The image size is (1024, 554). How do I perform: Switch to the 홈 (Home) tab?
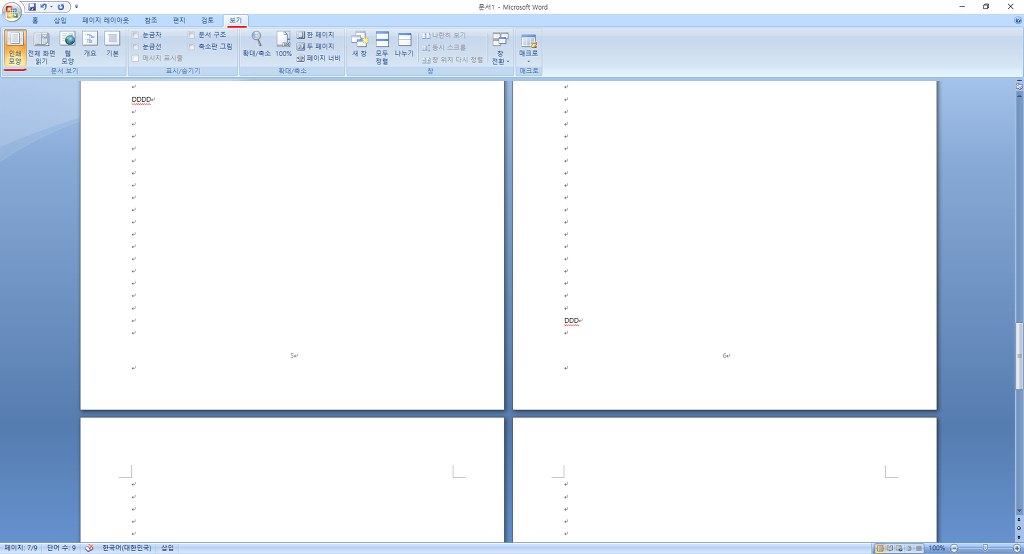(35, 21)
